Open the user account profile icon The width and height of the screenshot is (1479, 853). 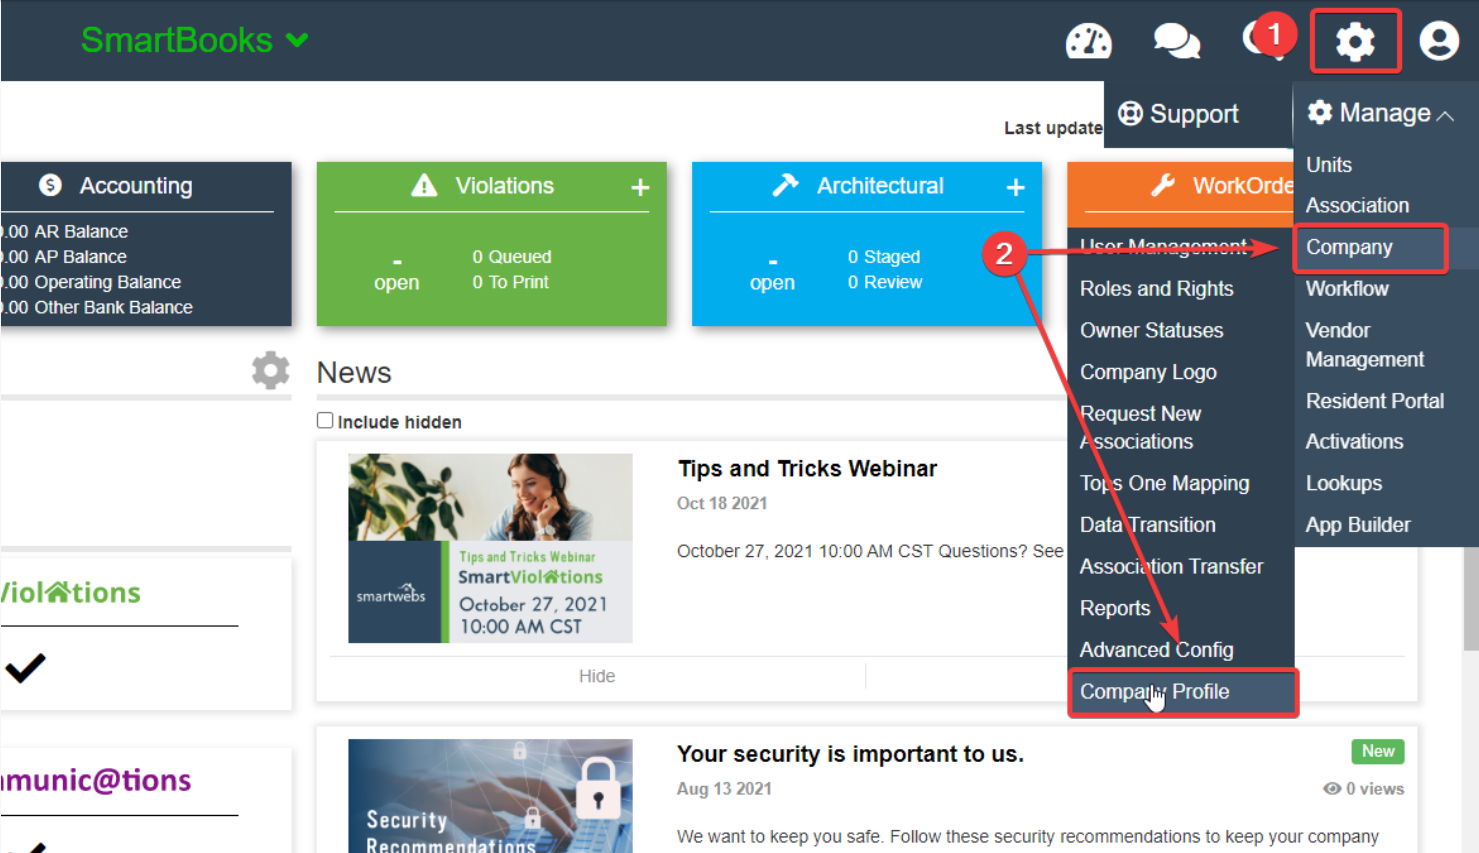coord(1439,41)
